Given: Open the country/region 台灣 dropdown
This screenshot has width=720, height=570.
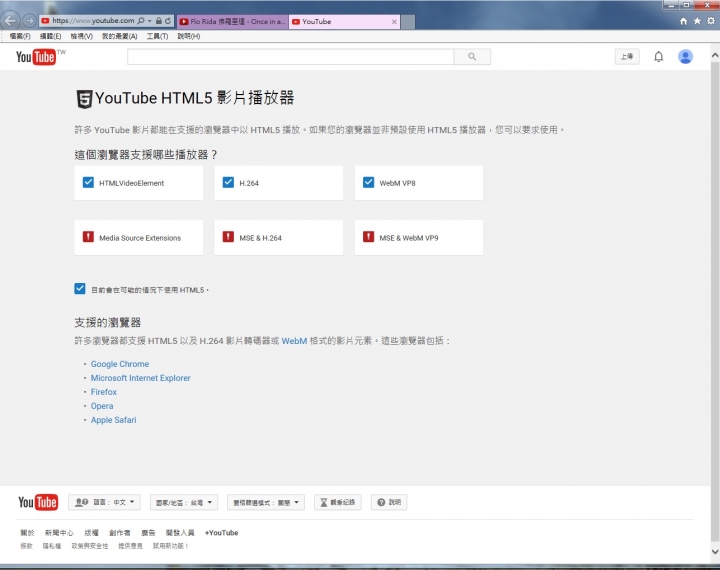Looking at the screenshot, I should (x=184, y=502).
